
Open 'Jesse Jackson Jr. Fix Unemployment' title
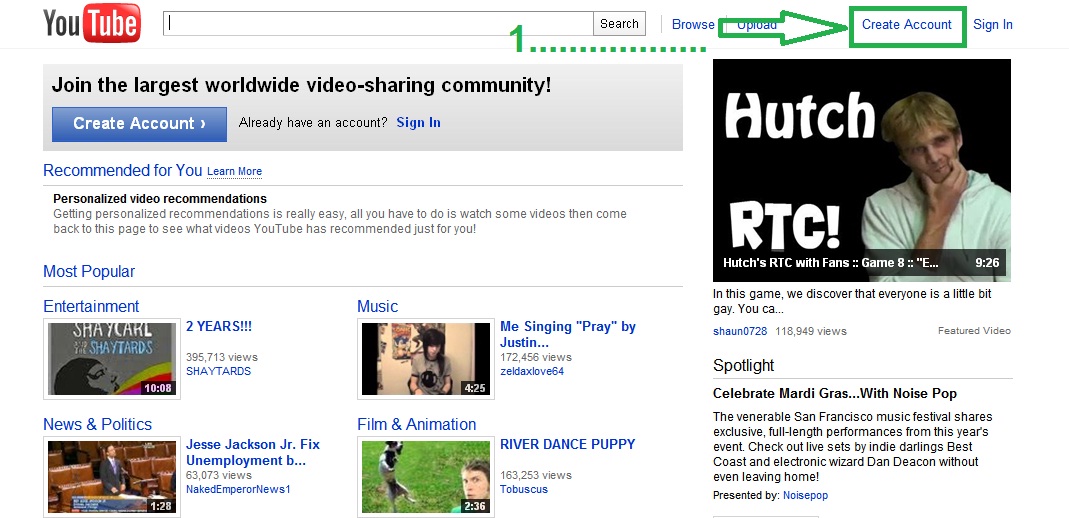(x=253, y=452)
